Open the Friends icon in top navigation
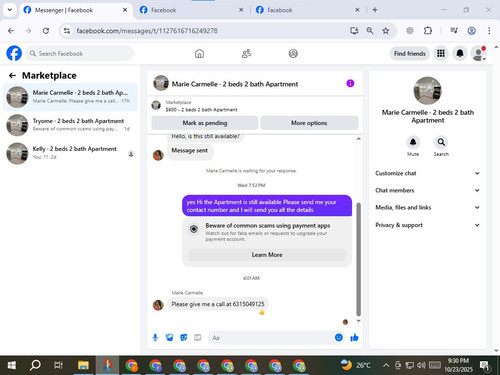The height and width of the screenshot is (375, 500). 246,53
